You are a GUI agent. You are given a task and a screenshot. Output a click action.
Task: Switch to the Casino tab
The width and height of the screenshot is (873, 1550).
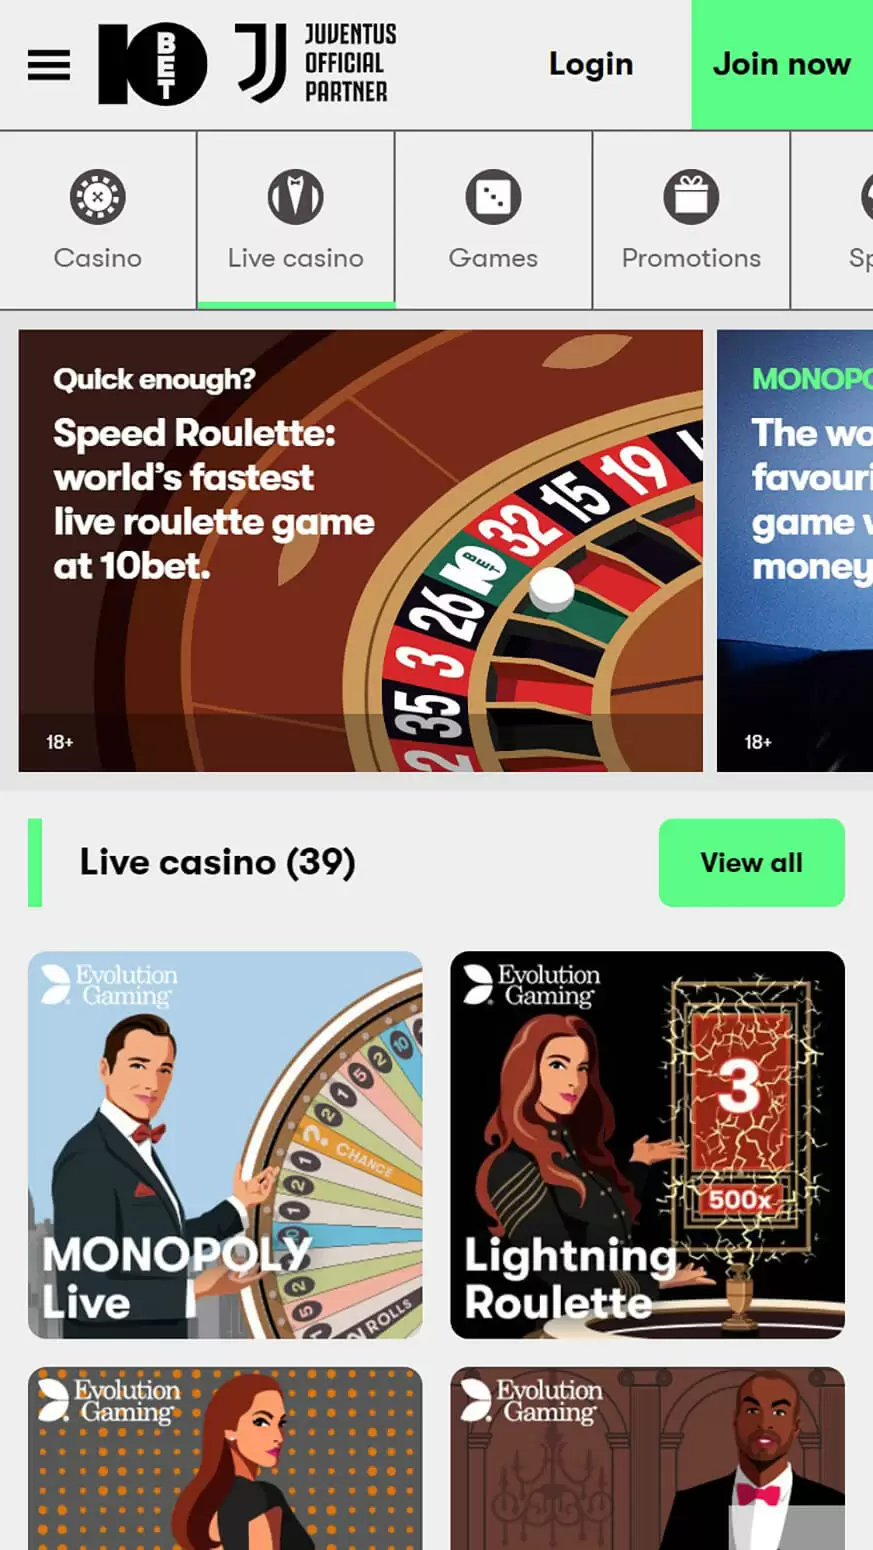[x=98, y=220]
